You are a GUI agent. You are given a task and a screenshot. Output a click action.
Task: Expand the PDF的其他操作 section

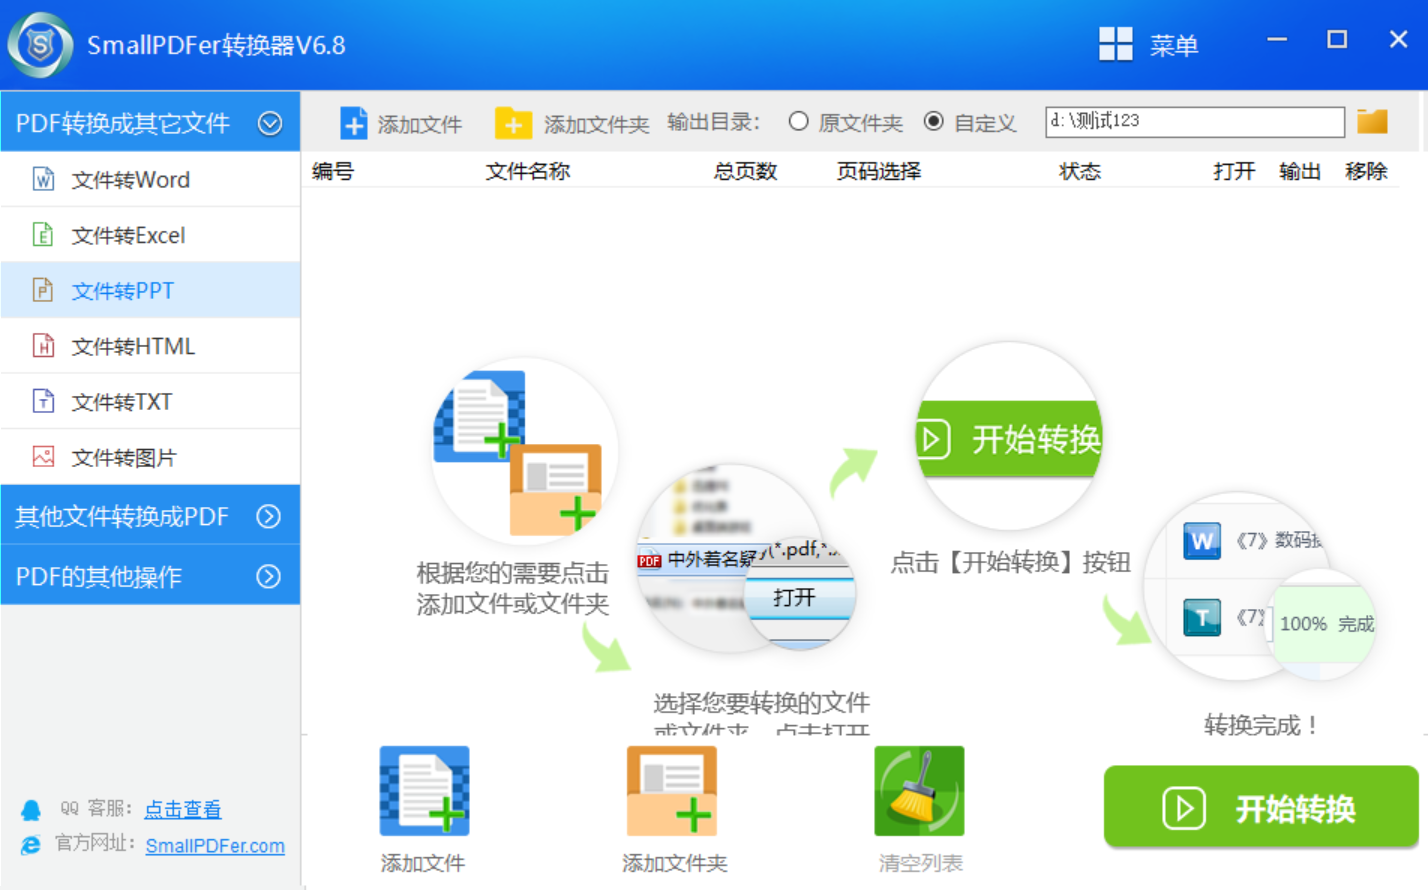pos(268,576)
